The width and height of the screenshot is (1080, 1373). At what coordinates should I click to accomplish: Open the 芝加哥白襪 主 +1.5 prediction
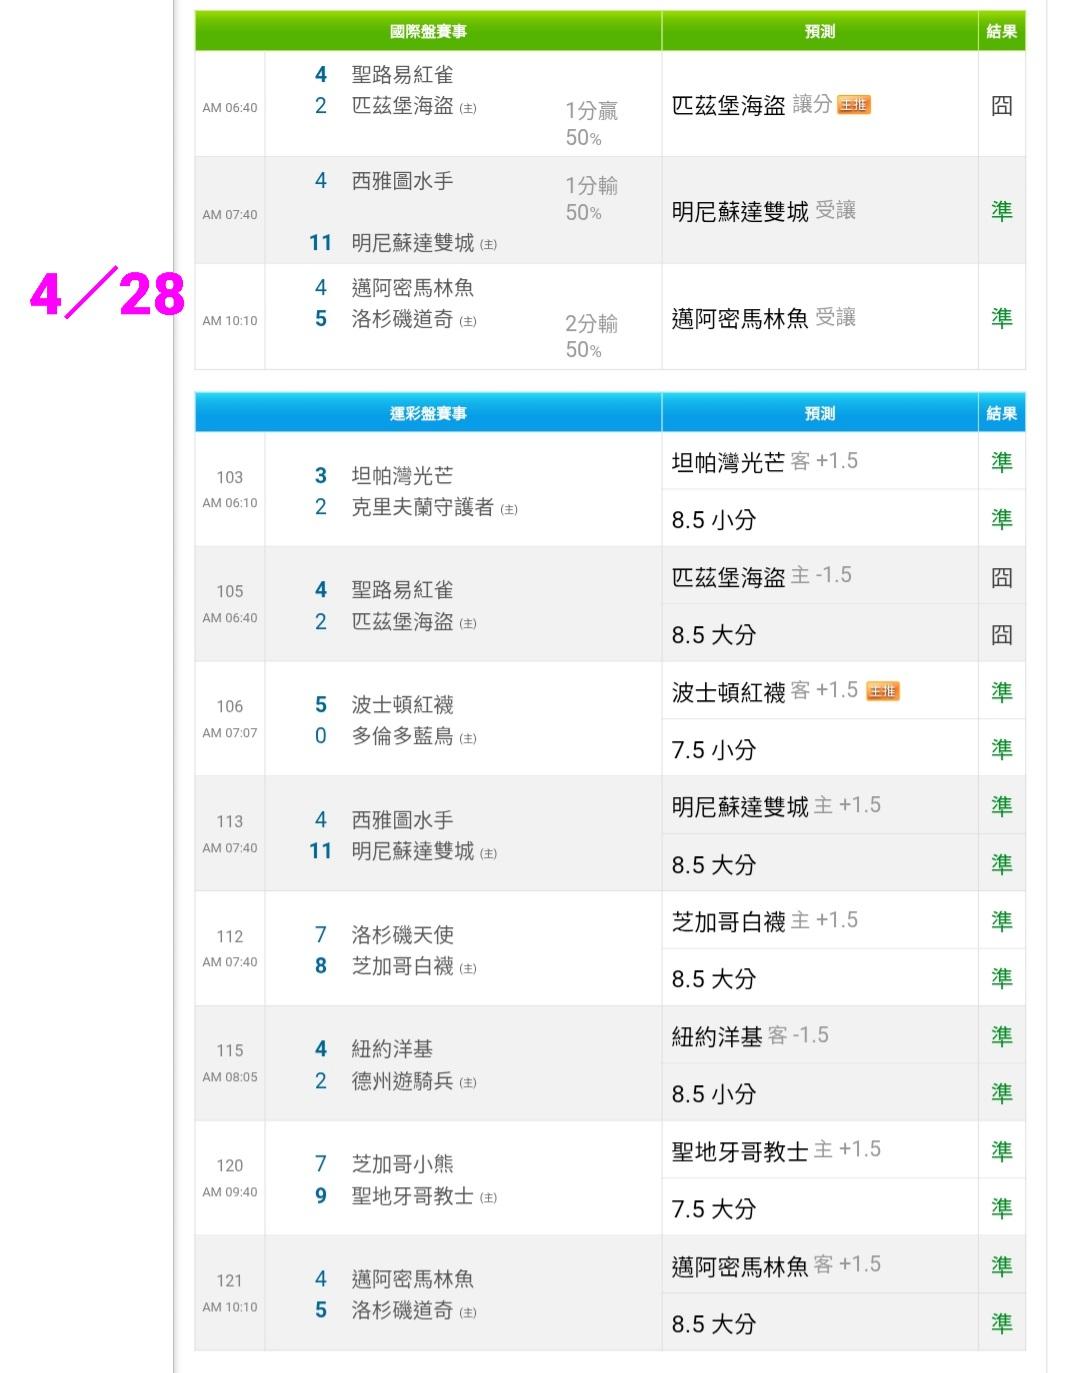point(764,921)
